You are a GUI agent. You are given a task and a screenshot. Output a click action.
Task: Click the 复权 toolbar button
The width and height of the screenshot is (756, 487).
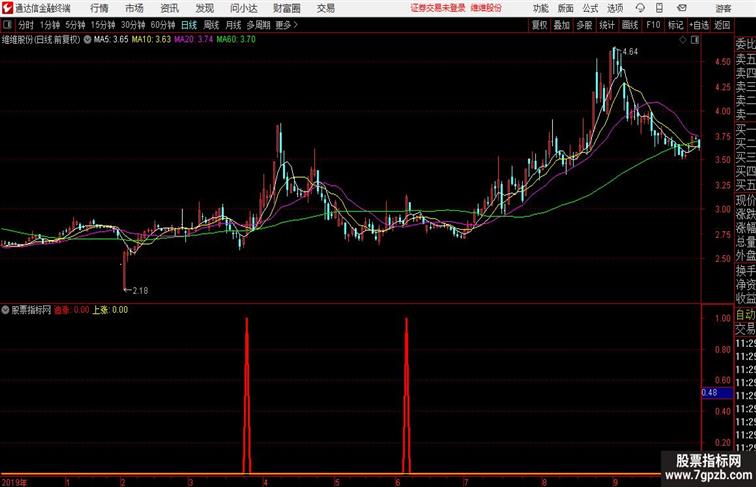539,25
